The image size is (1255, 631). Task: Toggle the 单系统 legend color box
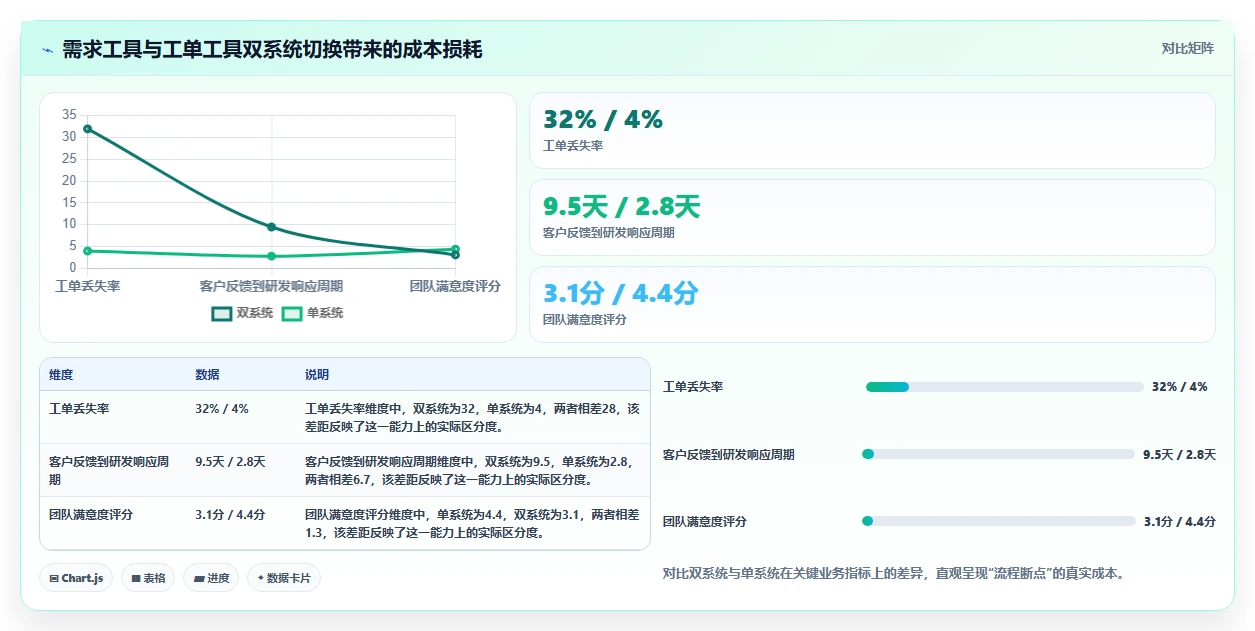click(292, 313)
